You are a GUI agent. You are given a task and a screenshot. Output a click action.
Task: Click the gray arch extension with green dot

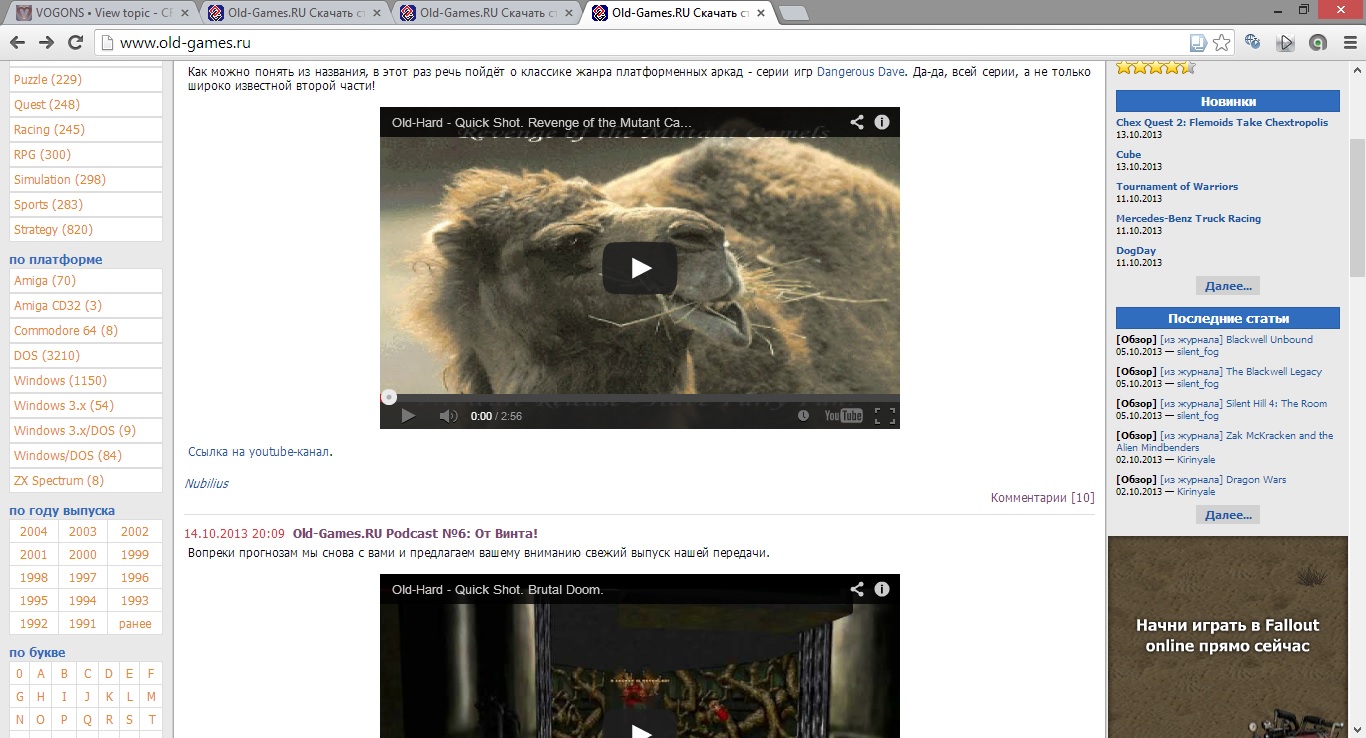1319,42
